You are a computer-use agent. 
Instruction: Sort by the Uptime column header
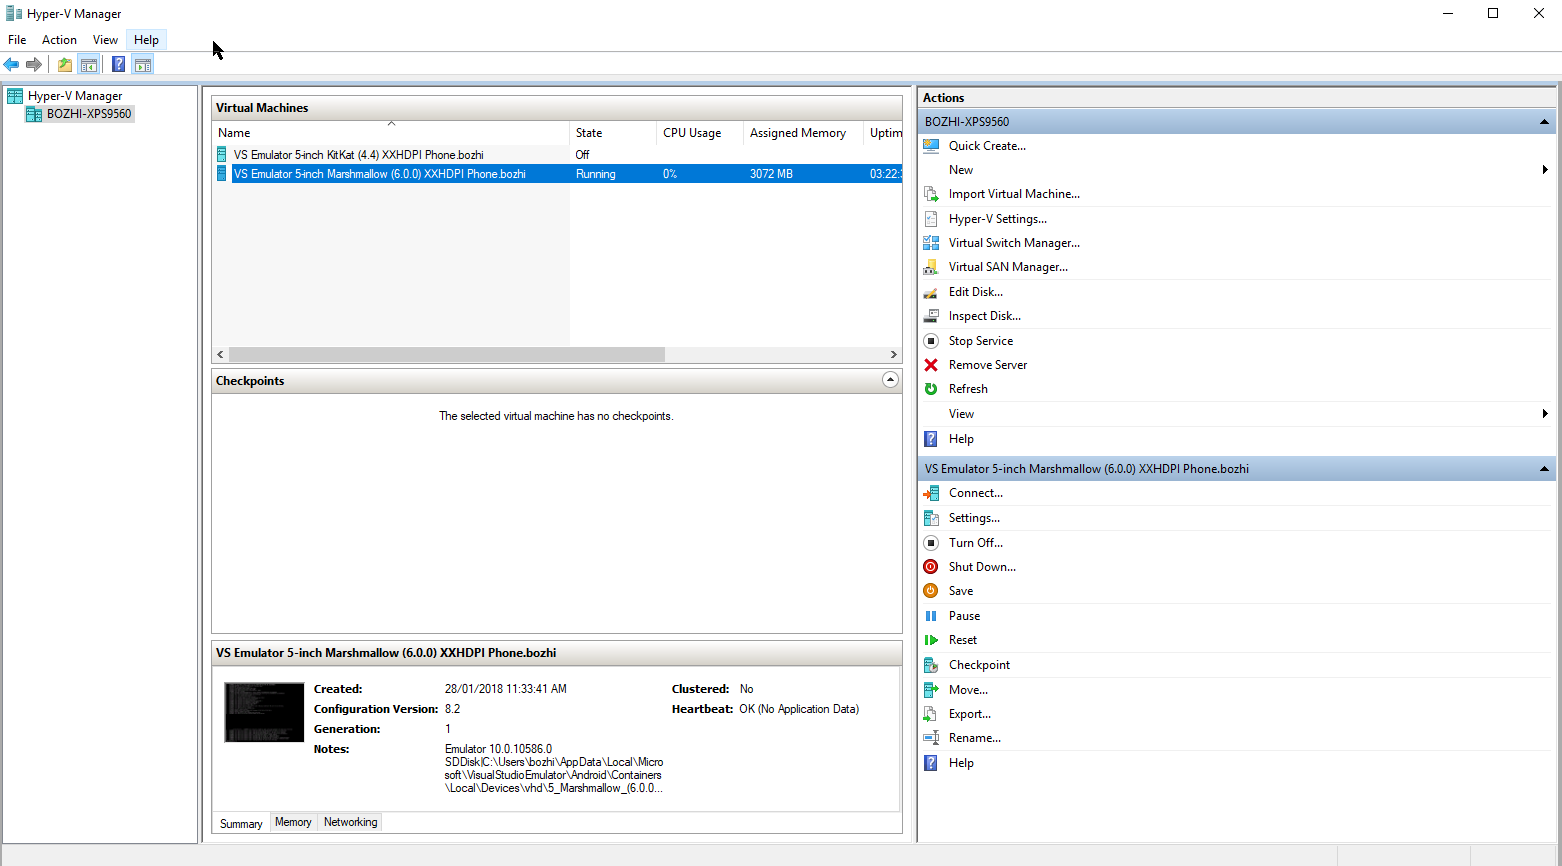[884, 133]
